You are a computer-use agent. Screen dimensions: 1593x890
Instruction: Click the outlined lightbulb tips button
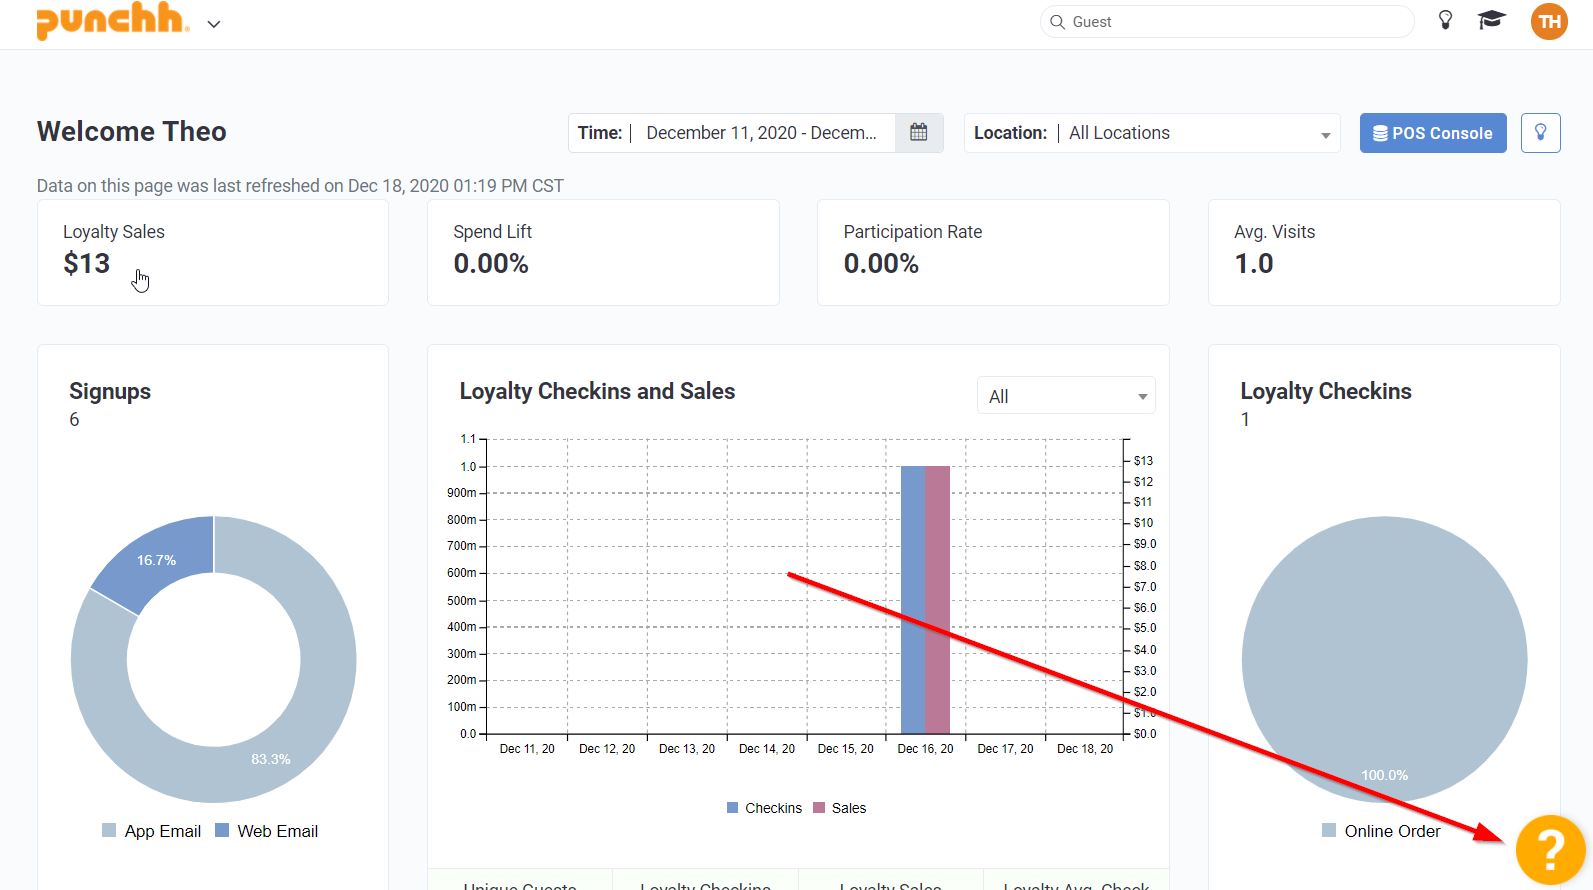[1540, 133]
